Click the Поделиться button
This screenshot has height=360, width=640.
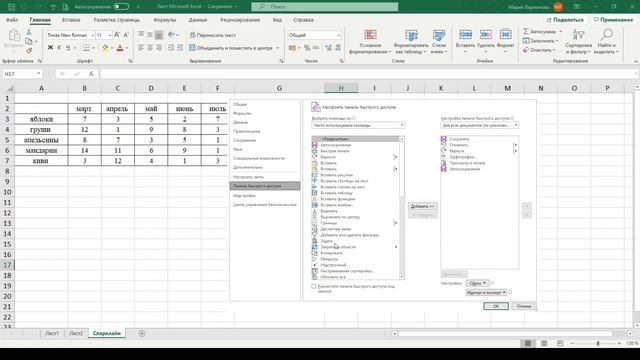[x=565, y=20]
